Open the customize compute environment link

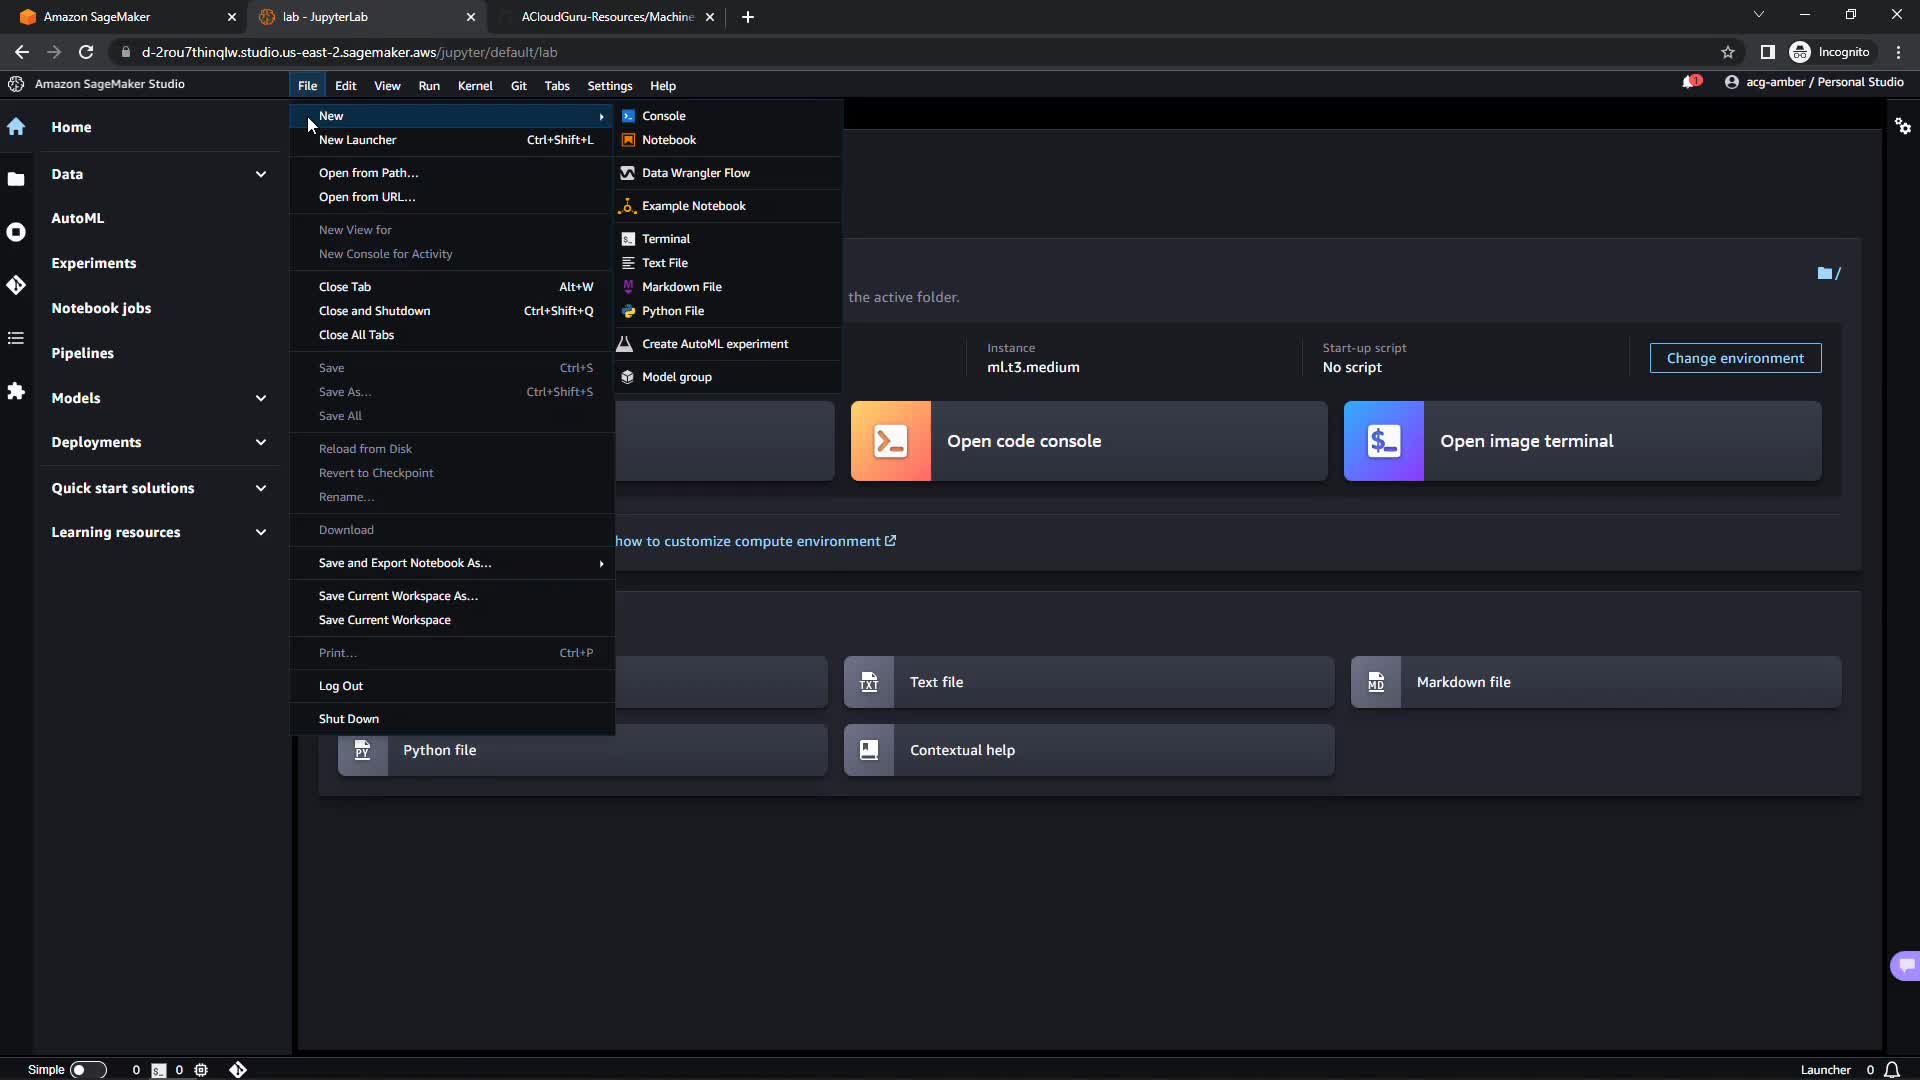[755, 541]
